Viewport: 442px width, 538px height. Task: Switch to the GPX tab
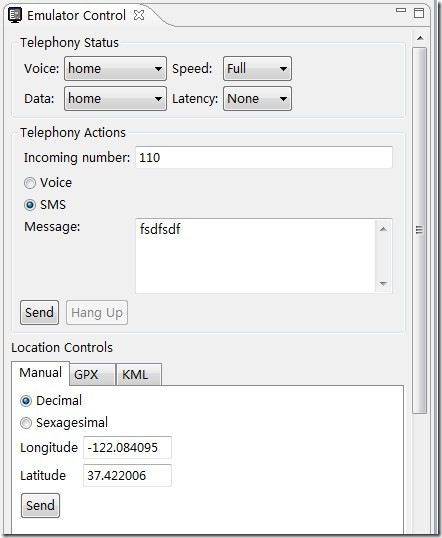[x=92, y=374]
